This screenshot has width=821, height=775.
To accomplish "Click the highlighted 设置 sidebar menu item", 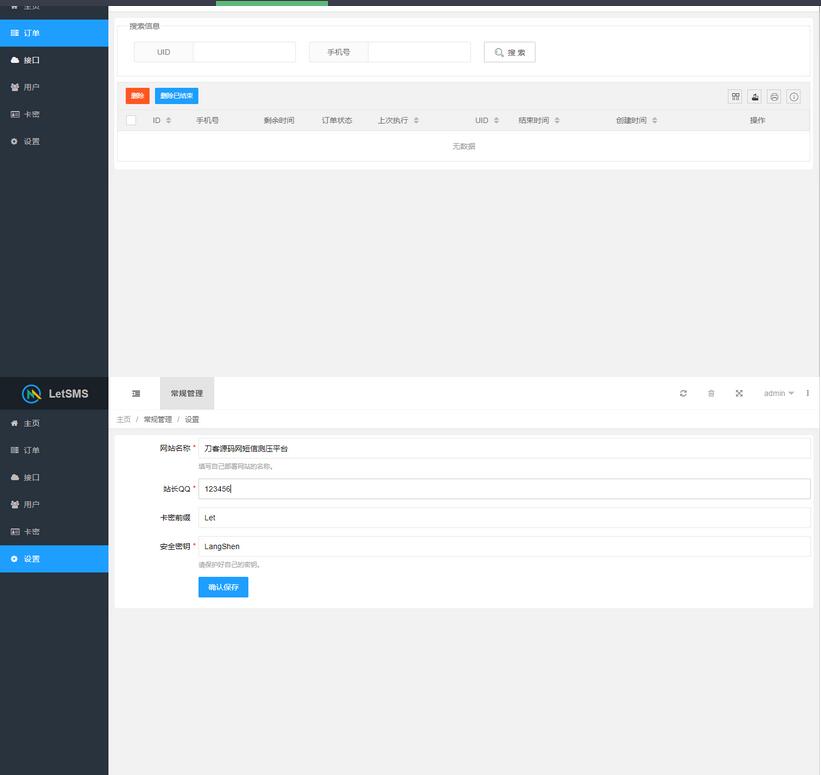I will (x=54, y=559).
